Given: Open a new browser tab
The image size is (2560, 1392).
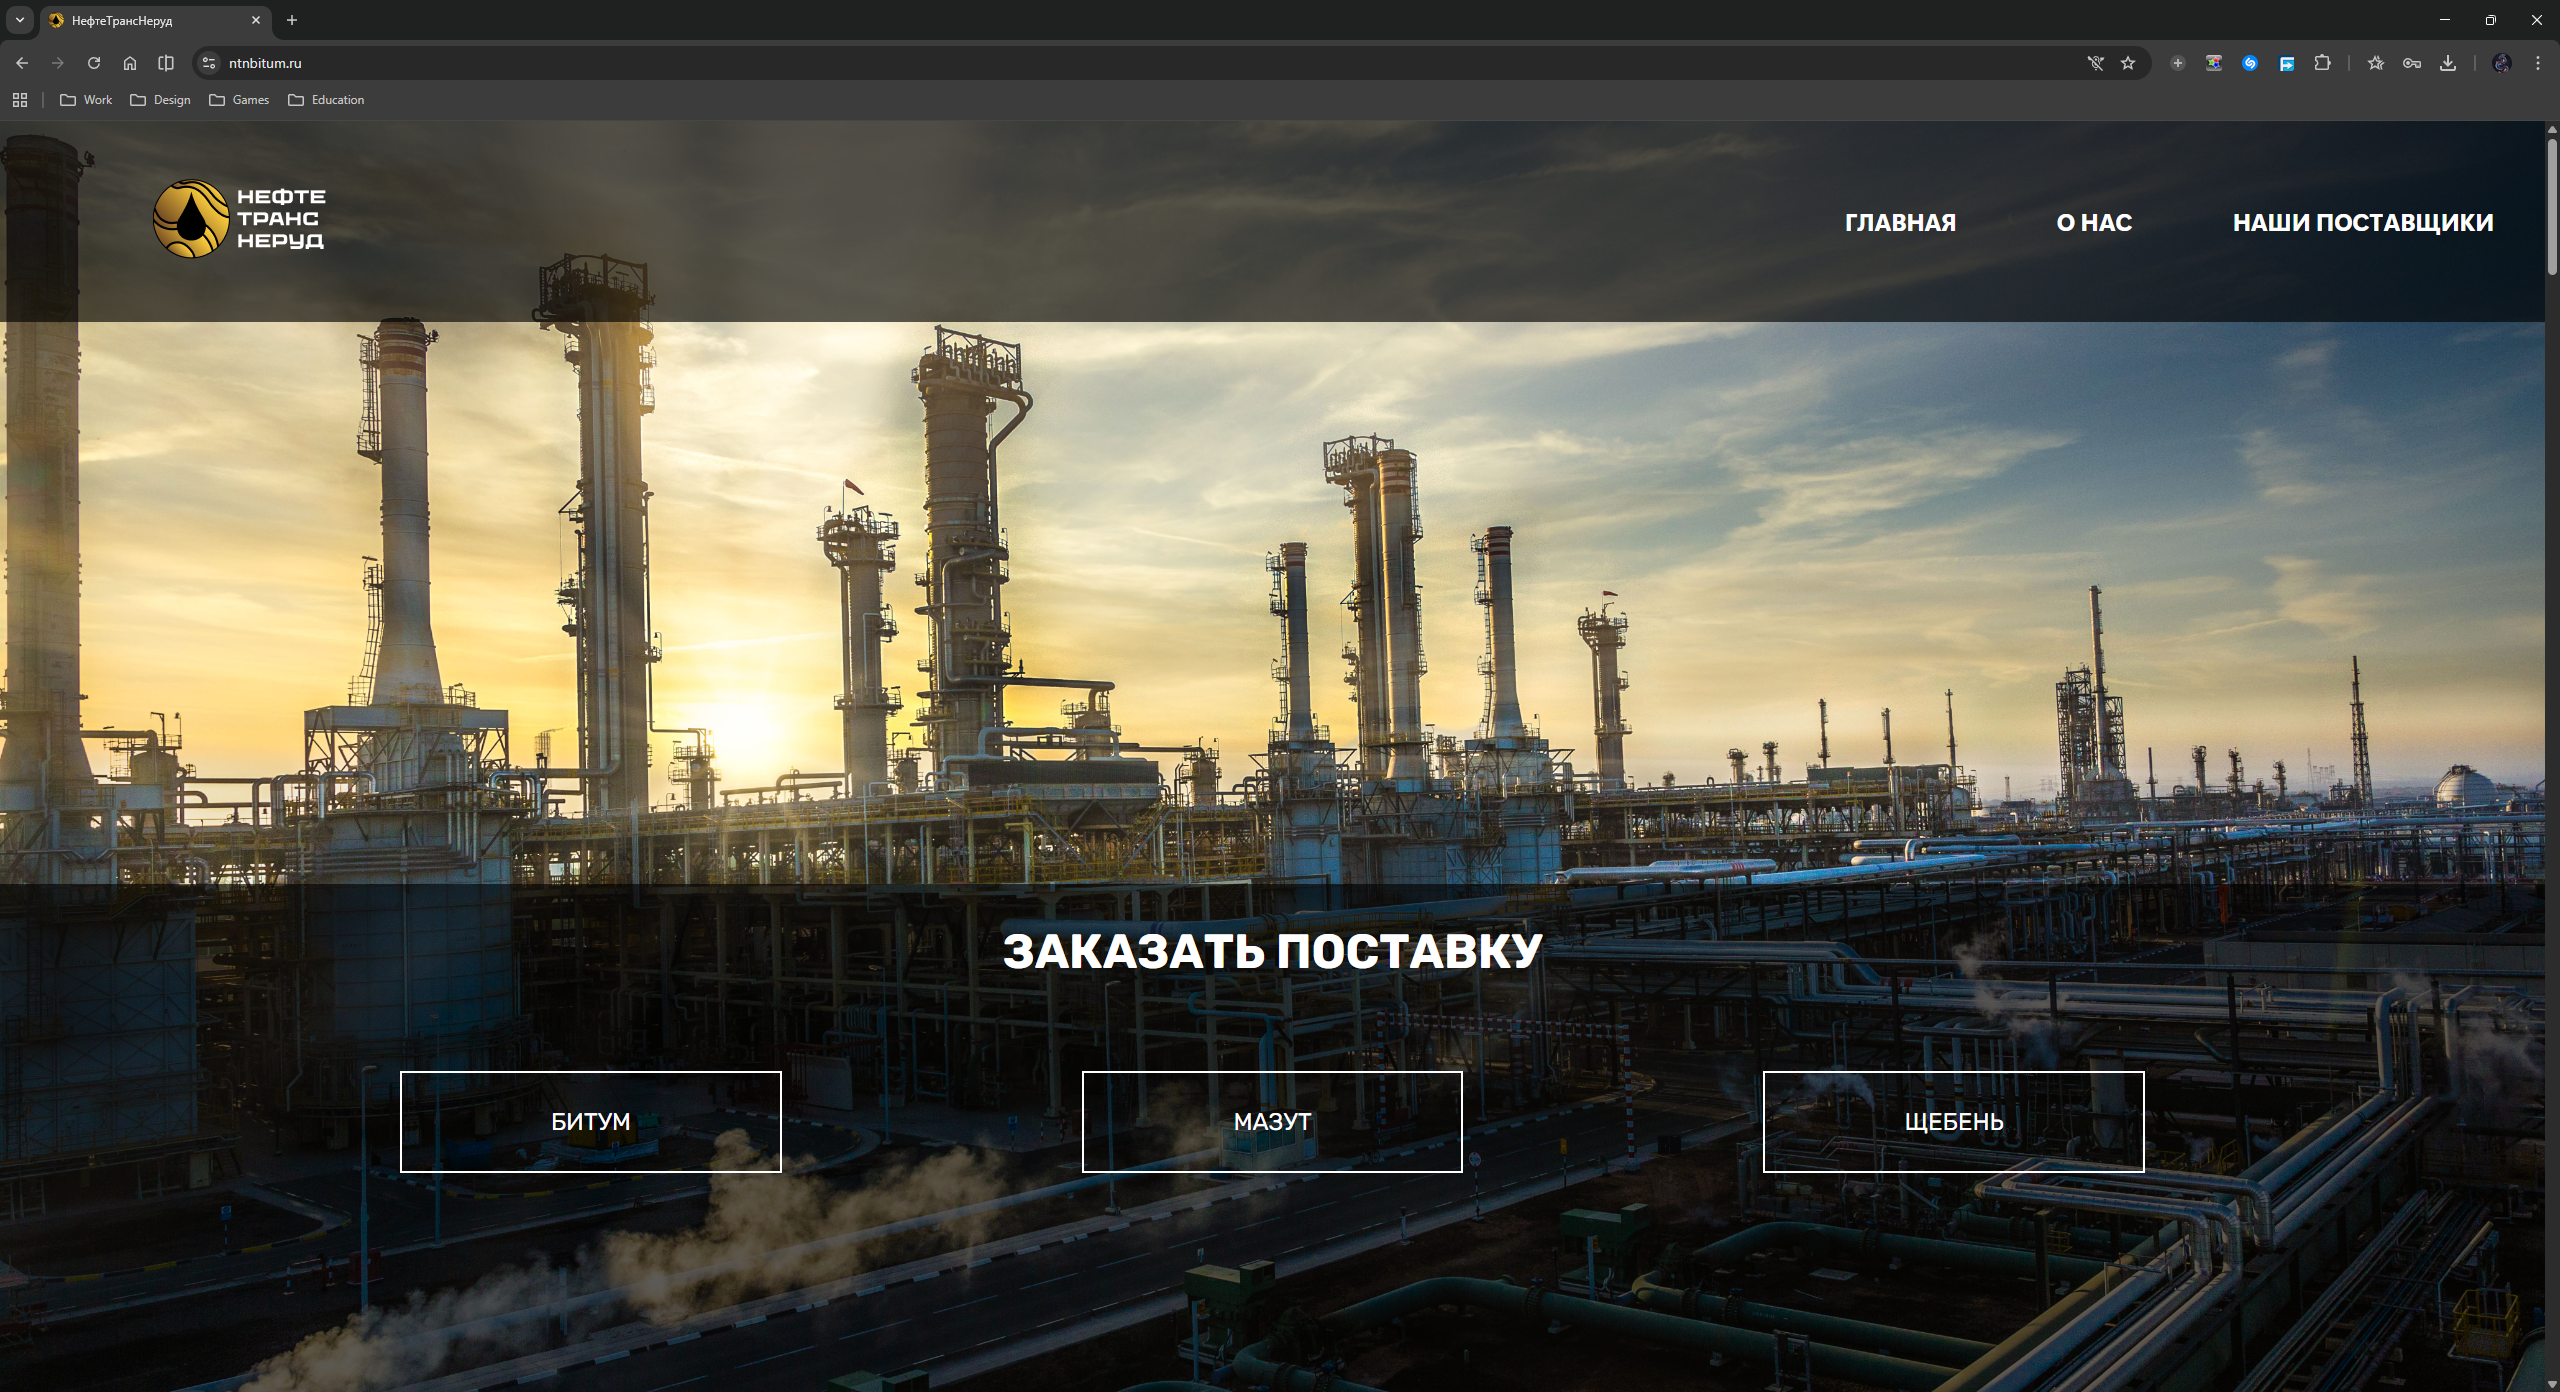Looking at the screenshot, I should tap(292, 20).
